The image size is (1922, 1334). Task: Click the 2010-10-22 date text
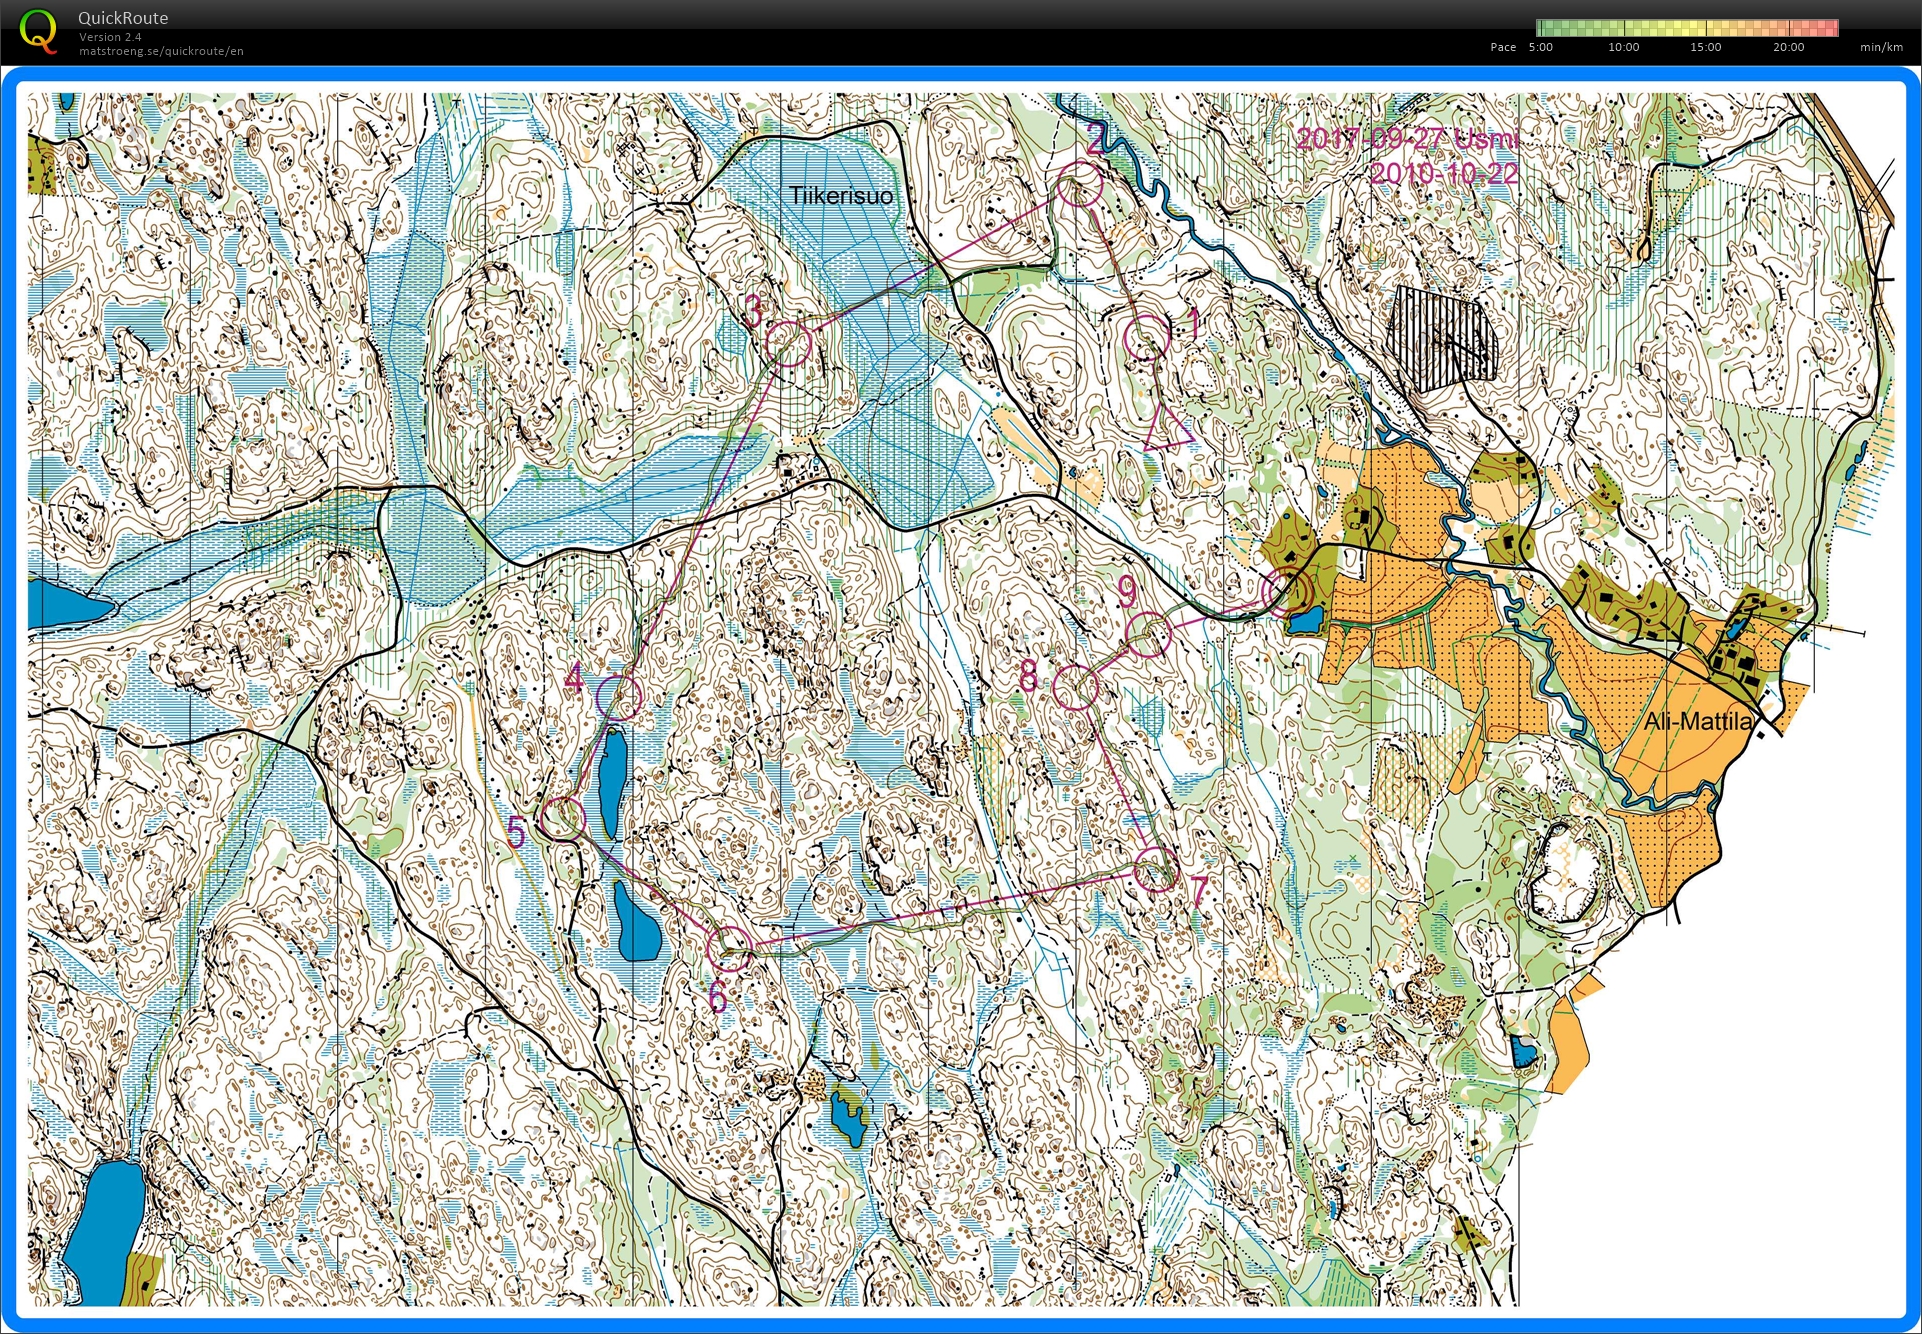click(1444, 173)
